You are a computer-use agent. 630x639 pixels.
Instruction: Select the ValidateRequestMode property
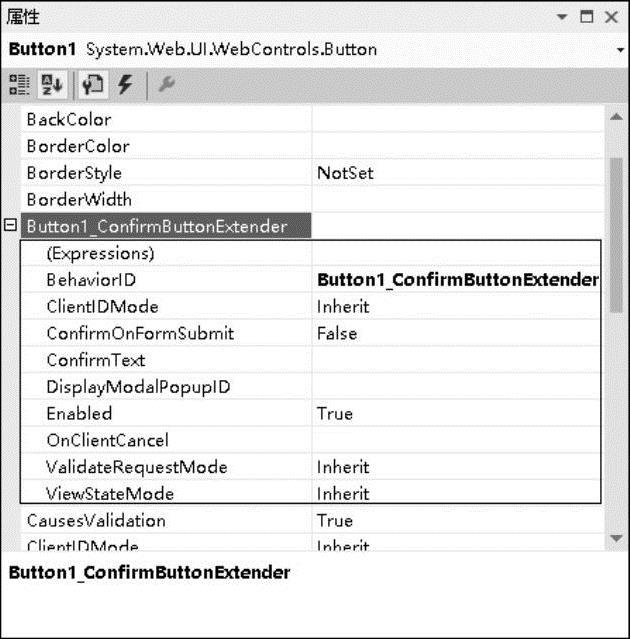pyautogui.click(x=166, y=467)
